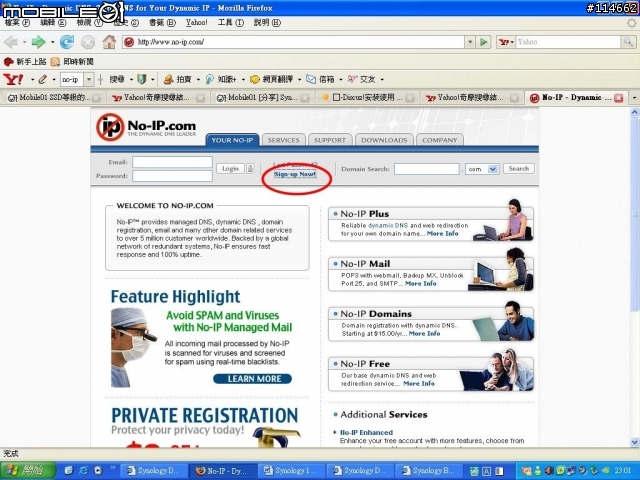The height and width of the screenshot is (480, 640).
Task: Open the back button history dropdown arrow
Action: click(24, 42)
